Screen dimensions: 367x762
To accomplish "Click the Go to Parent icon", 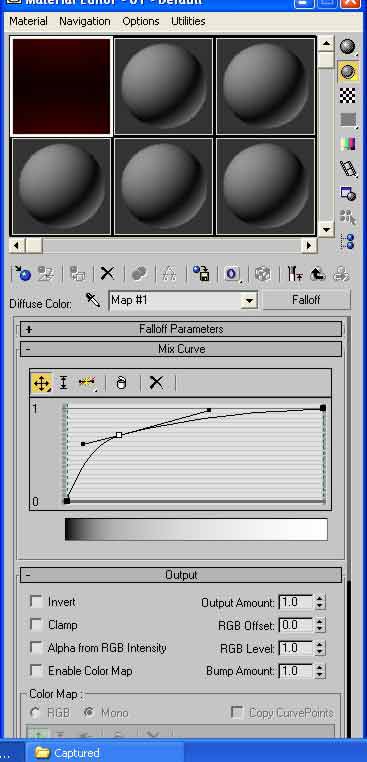I will pyautogui.click(x=318, y=274).
